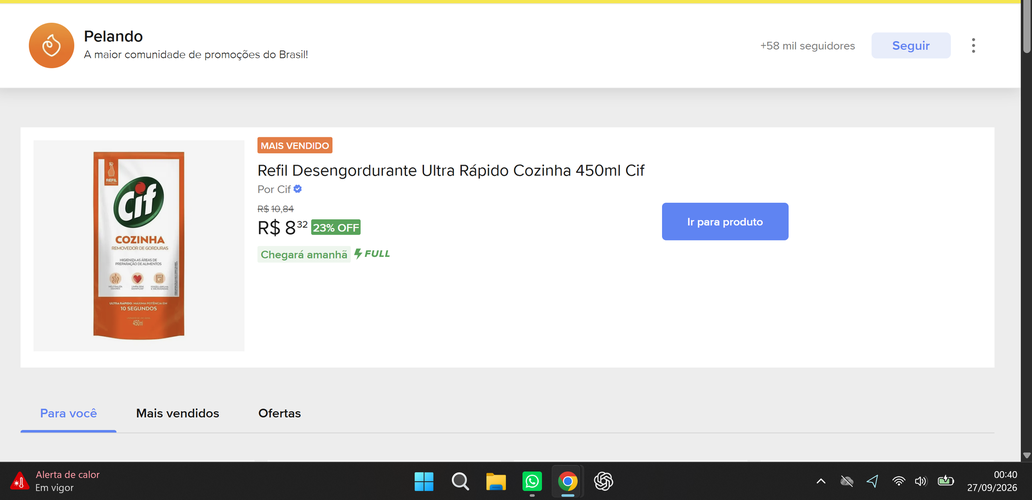The width and height of the screenshot is (1032, 500).
Task: Switch to the Mais vendidos tab
Action: click(178, 414)
